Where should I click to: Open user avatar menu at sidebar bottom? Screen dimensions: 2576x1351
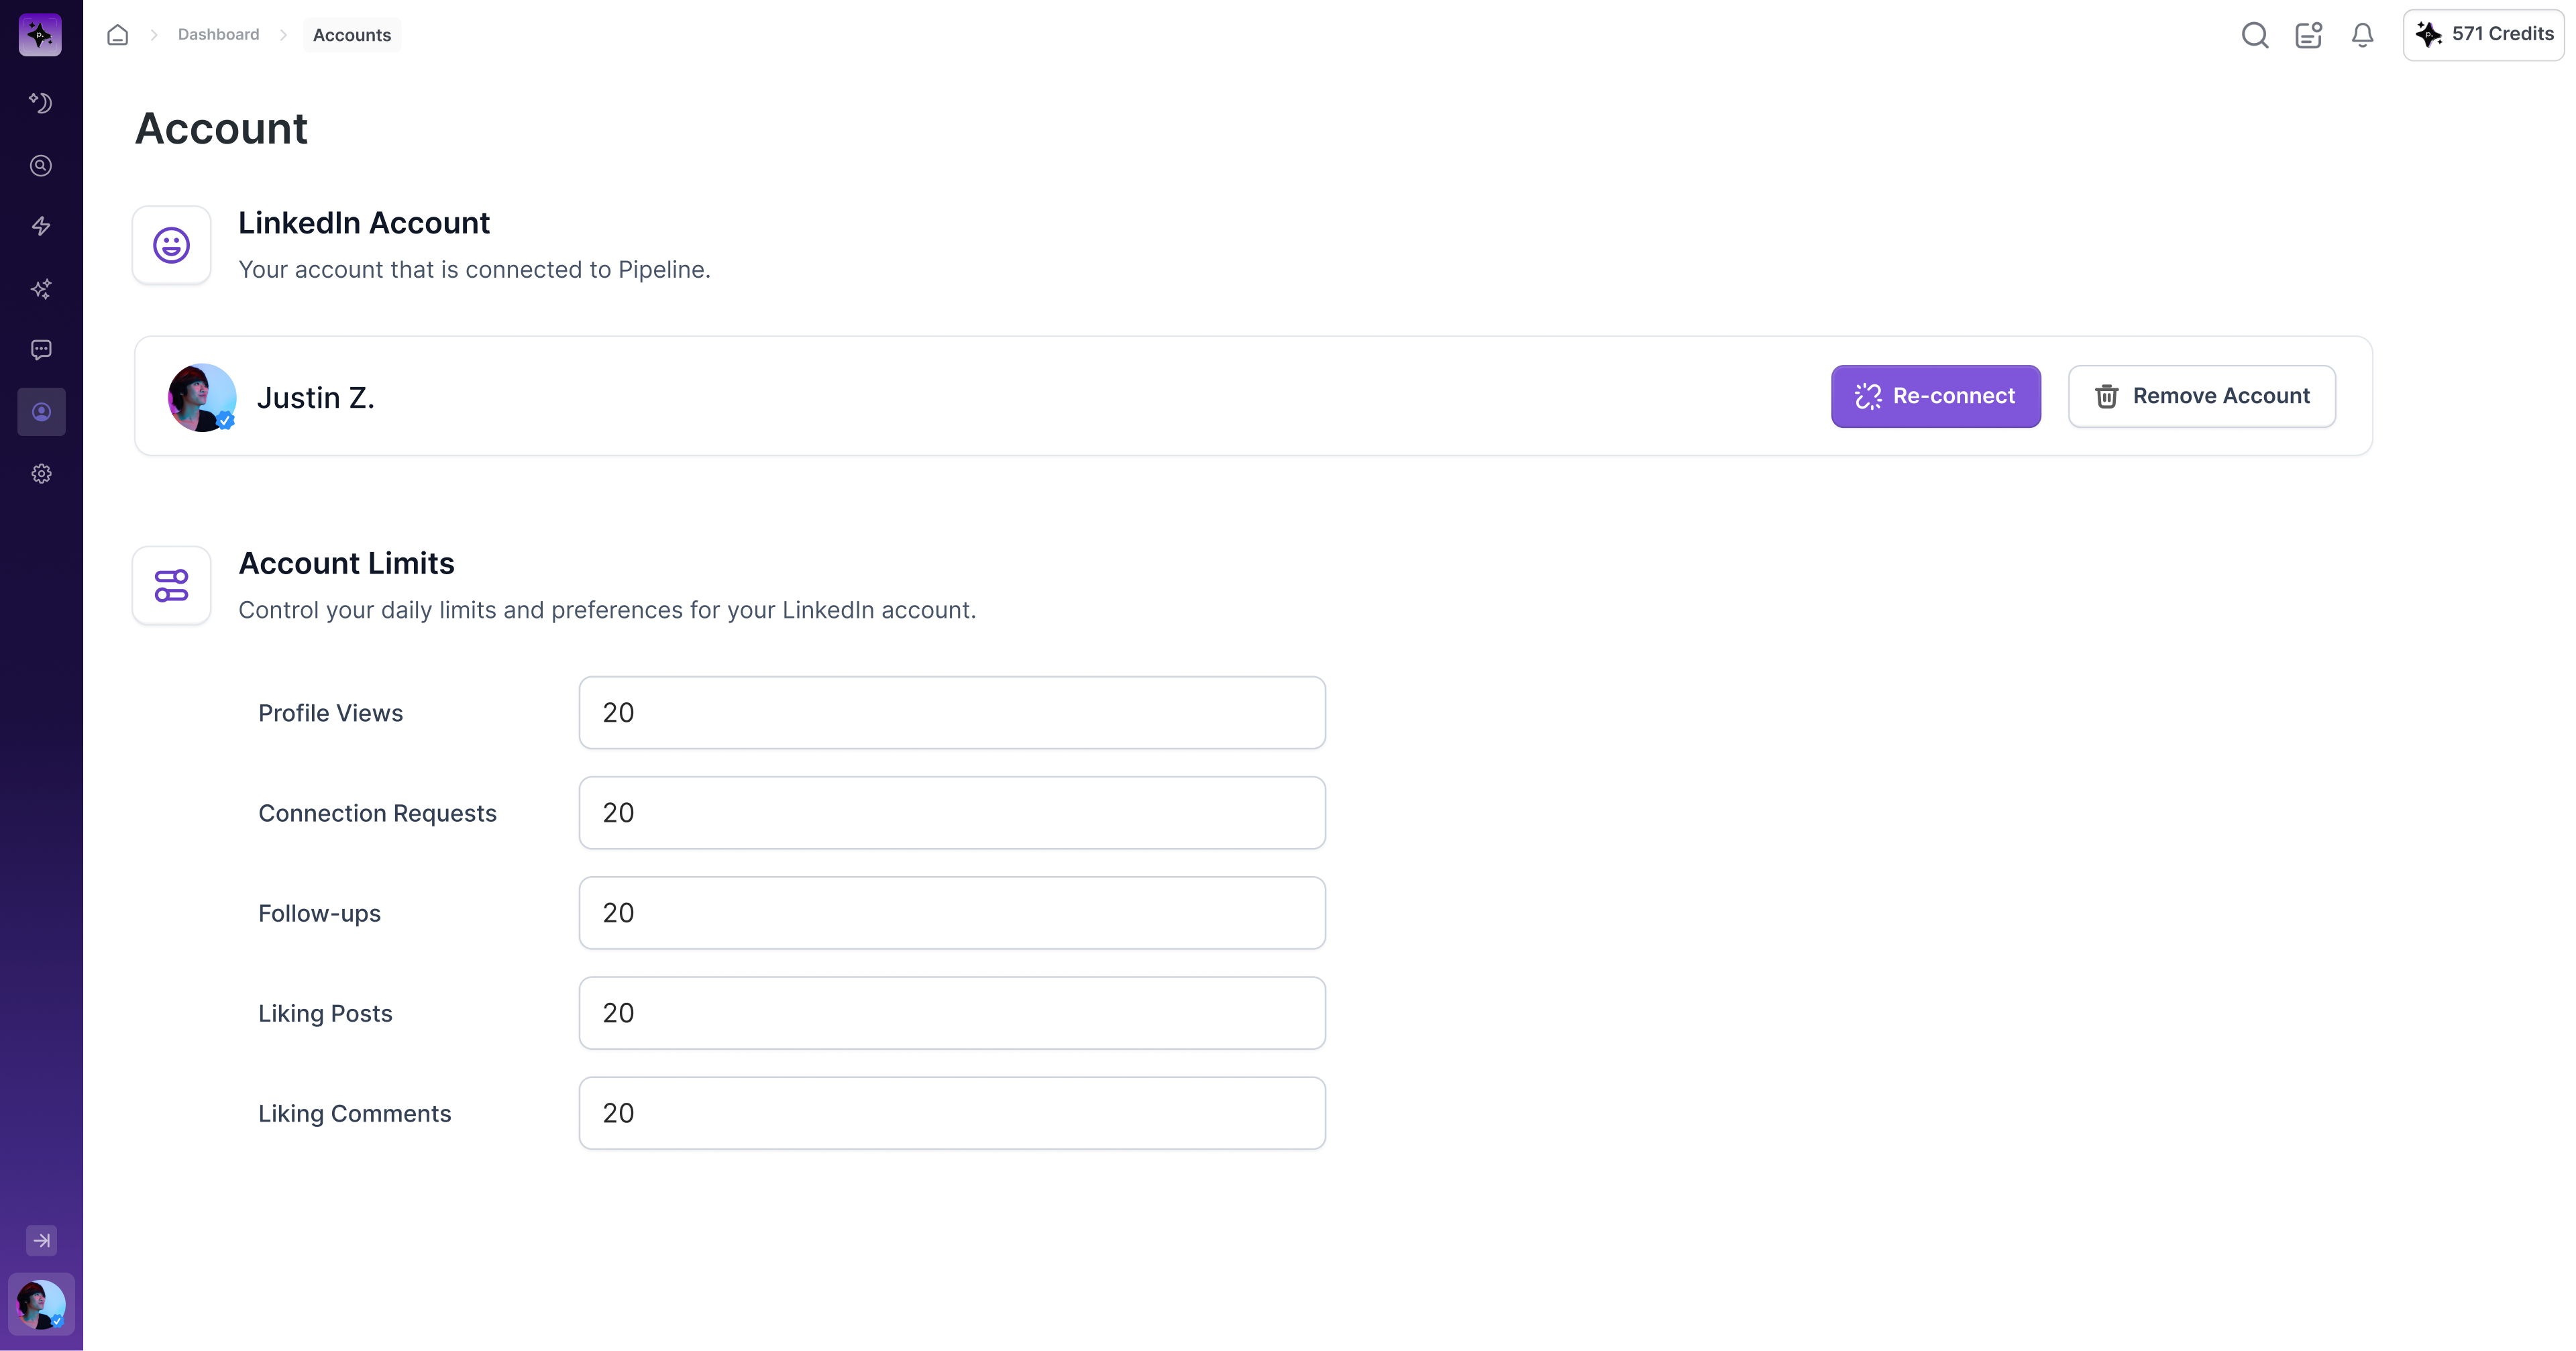(x=41, y=1305)
